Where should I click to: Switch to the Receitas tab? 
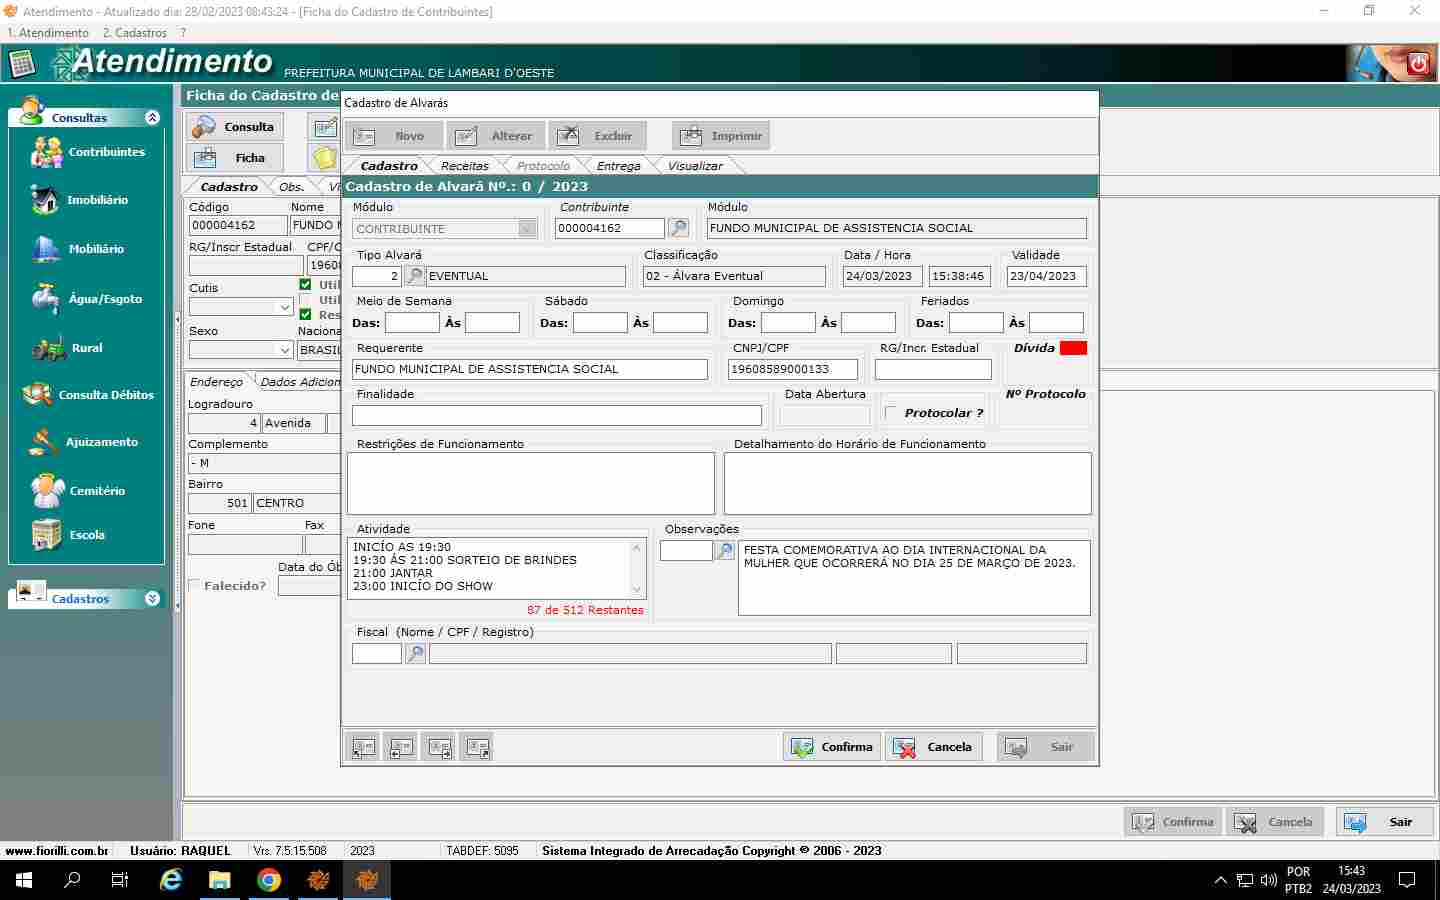pos(464,166)
